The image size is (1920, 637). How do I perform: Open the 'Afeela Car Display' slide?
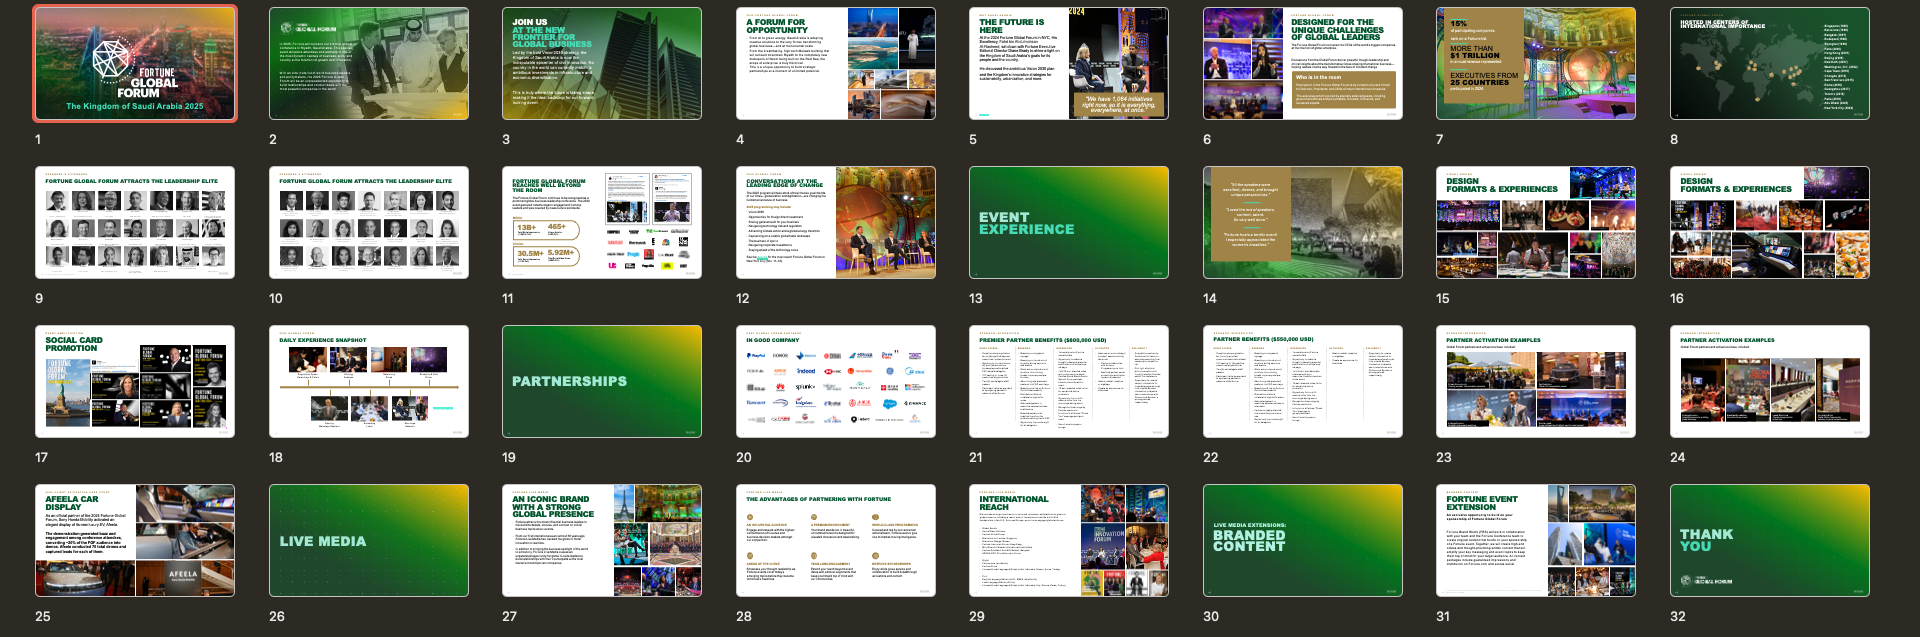135,541
